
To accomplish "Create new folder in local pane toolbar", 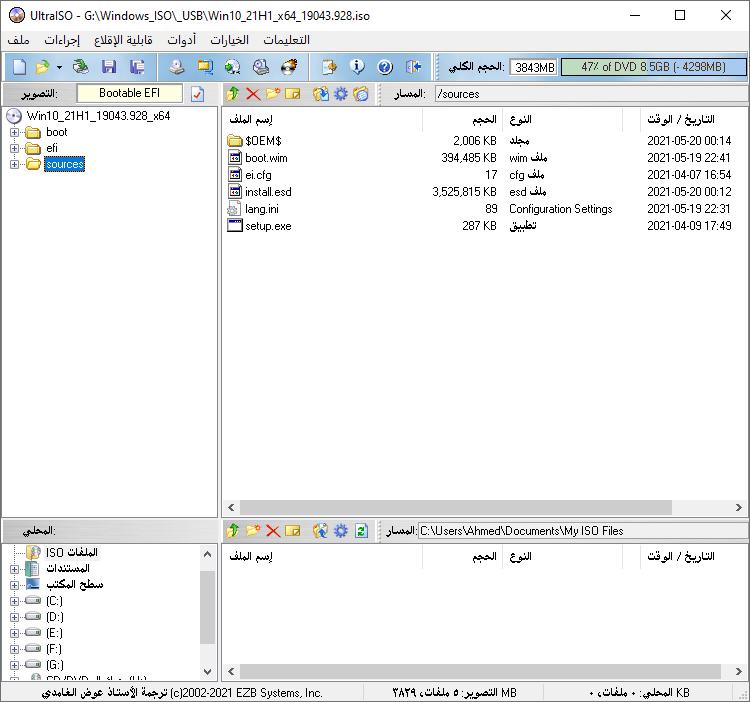I will coord(253,530).
